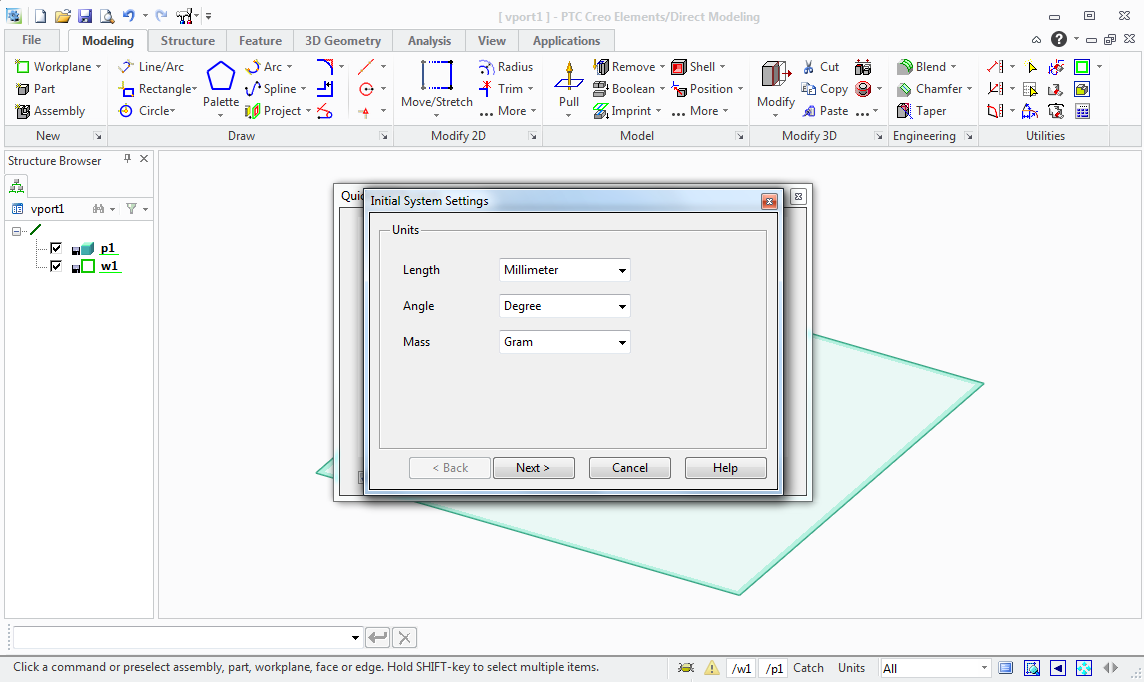Switch to the Feature tab

coord(260,41)
